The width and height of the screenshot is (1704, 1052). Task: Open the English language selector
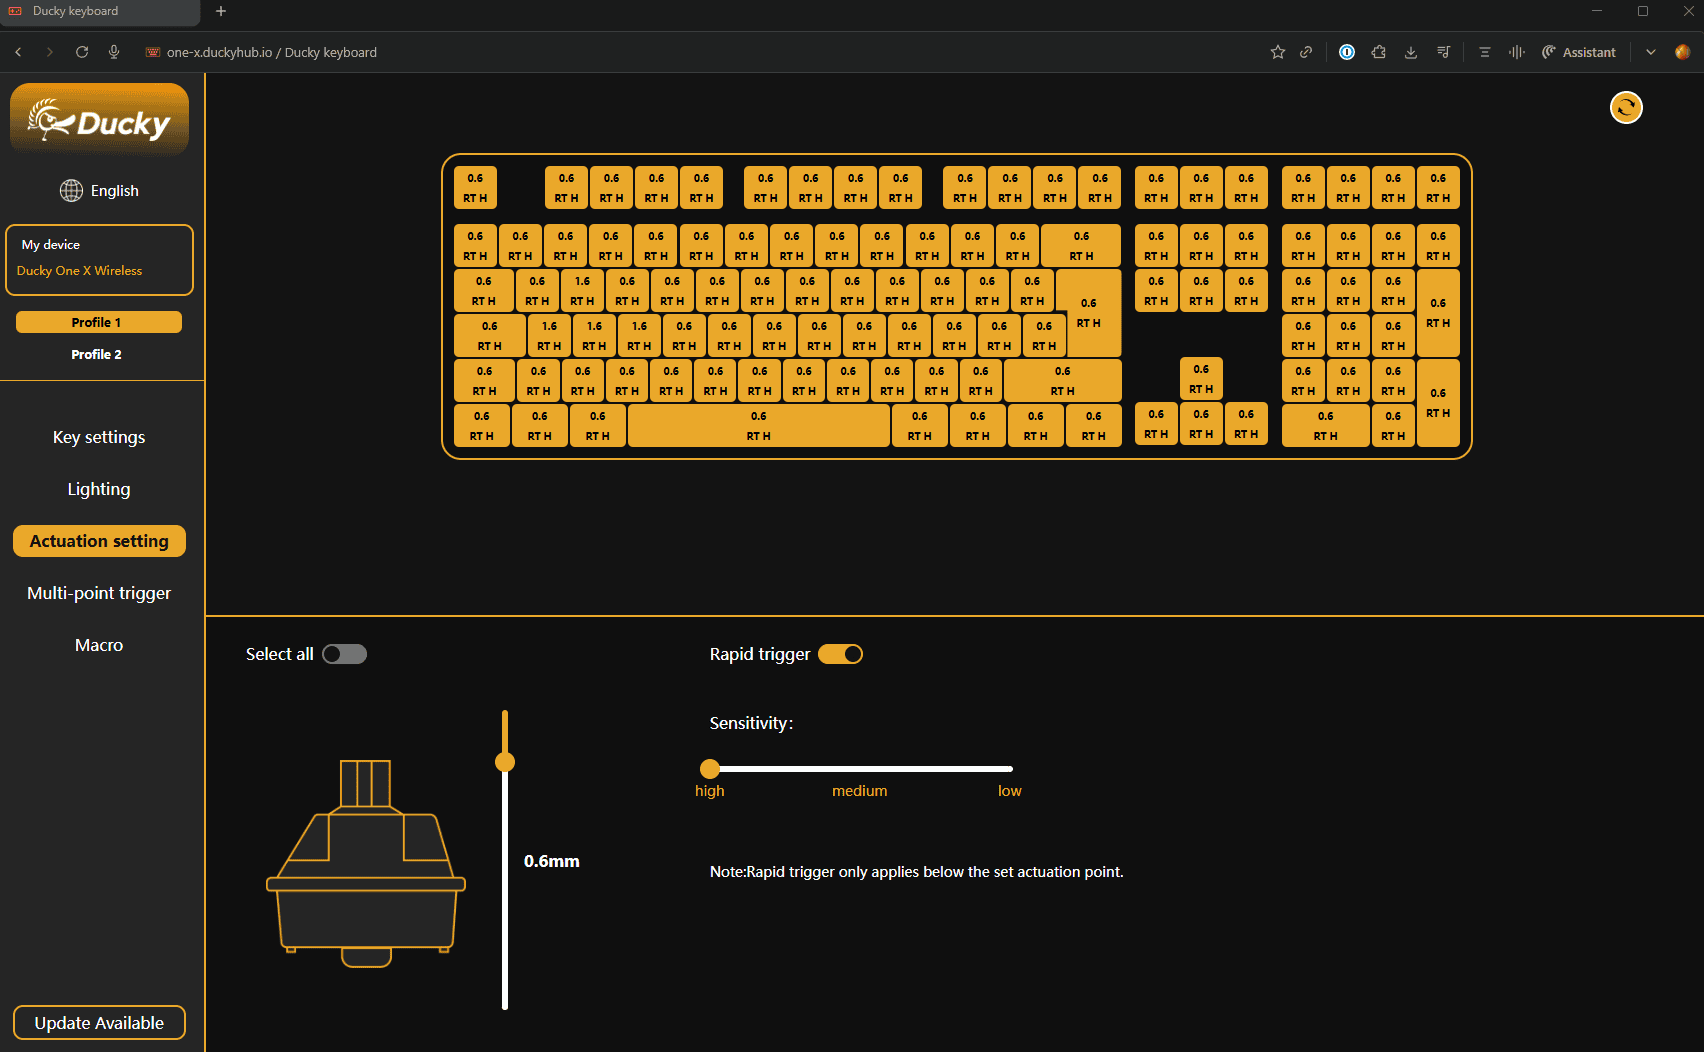point(114,191)
